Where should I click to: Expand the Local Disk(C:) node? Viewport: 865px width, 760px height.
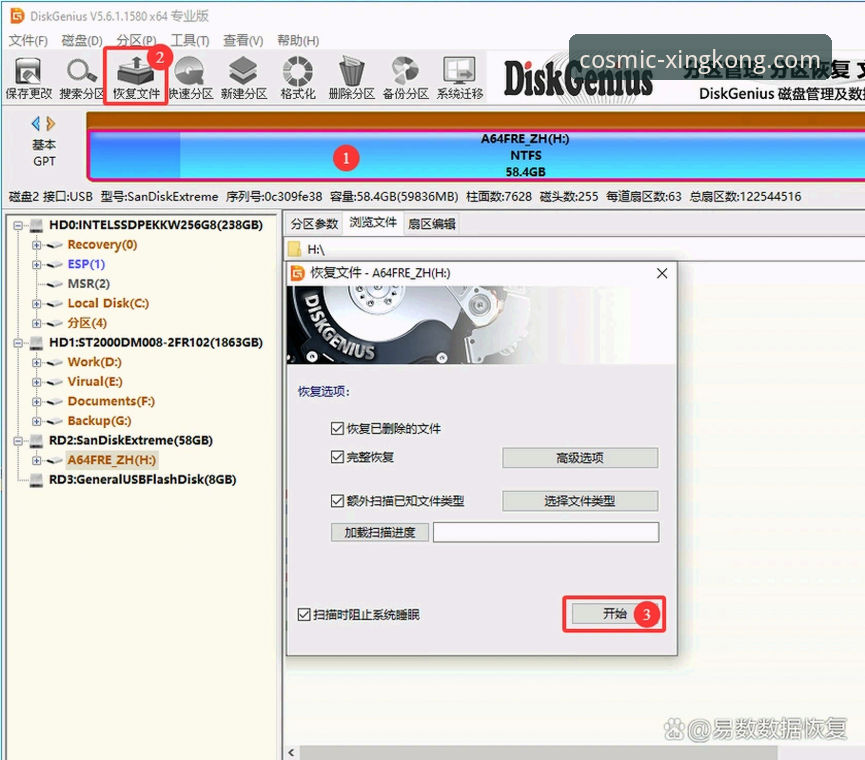tap(36, 304)
